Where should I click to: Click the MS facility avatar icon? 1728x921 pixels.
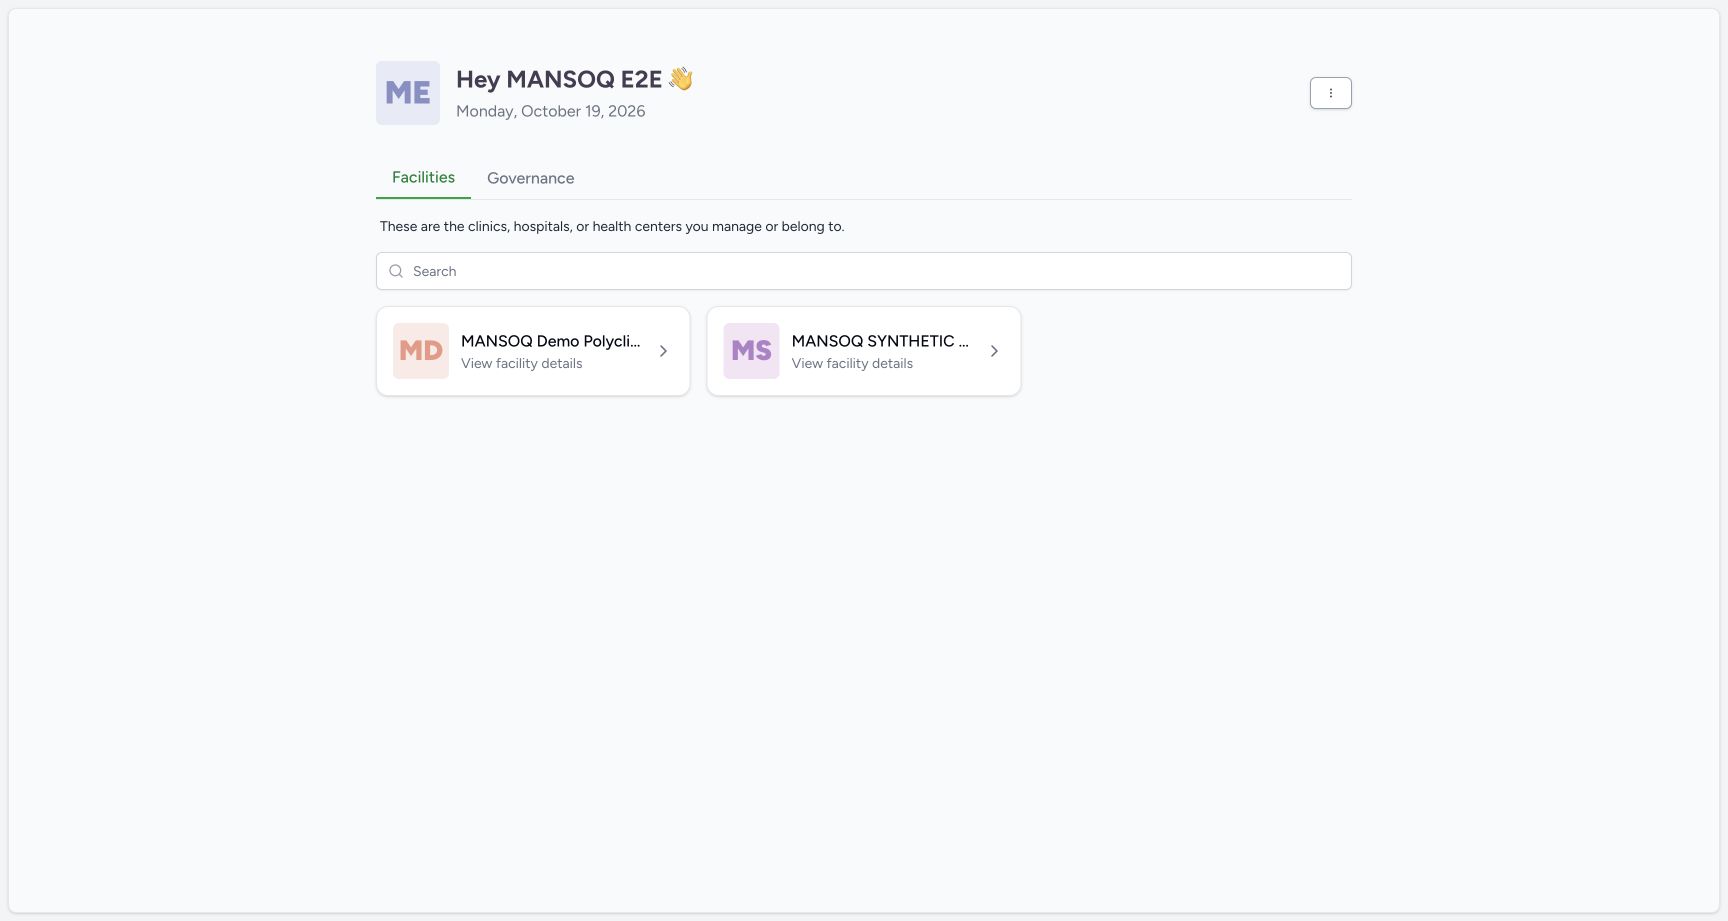tap(751, 351)
